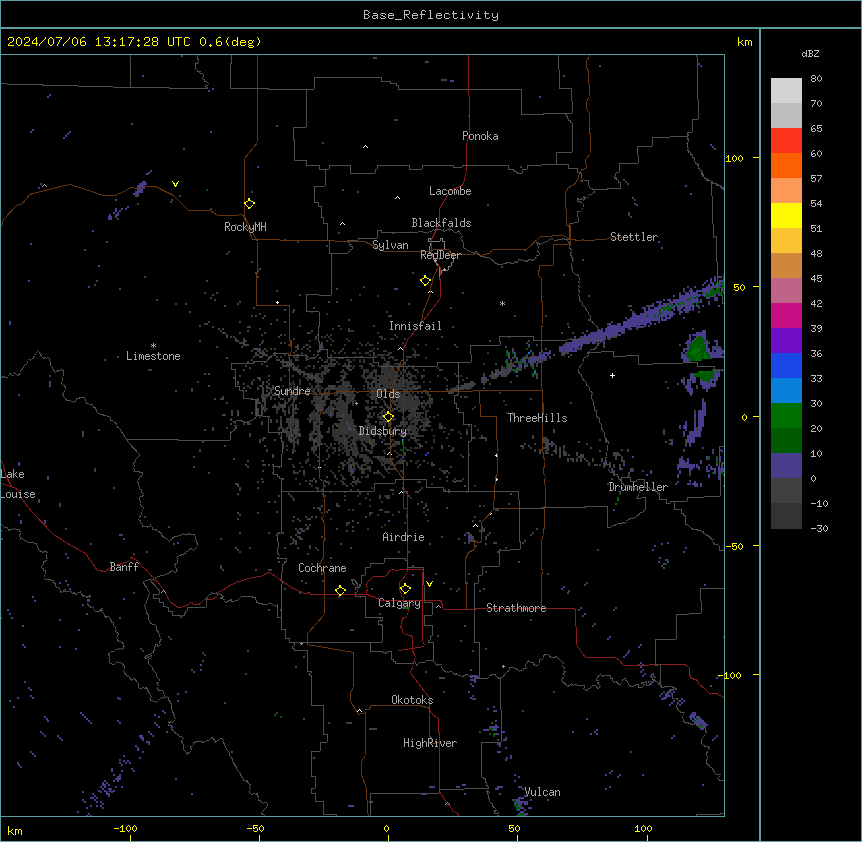Screen dimensions: 862x842
Task: Pick the light gray 70-80 dBZ swatch
Action: coord(786,91)
